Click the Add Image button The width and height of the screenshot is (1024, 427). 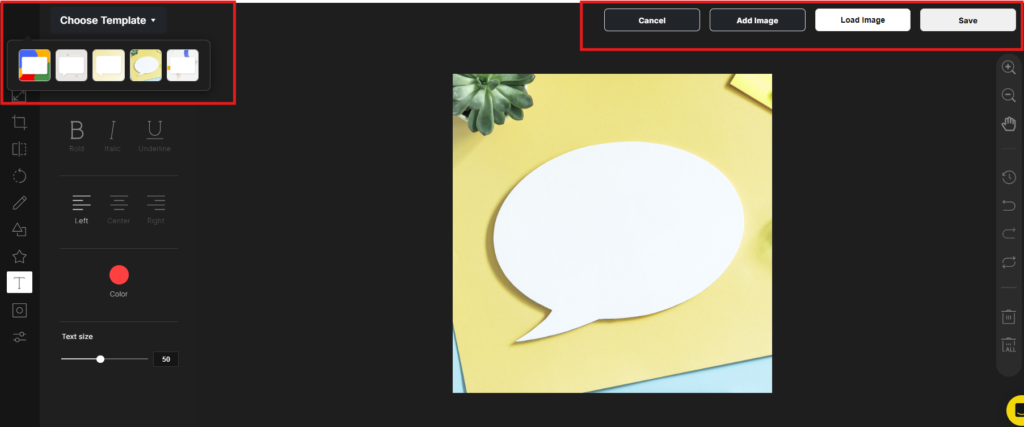pyautogui.click(x=757, y=20)
